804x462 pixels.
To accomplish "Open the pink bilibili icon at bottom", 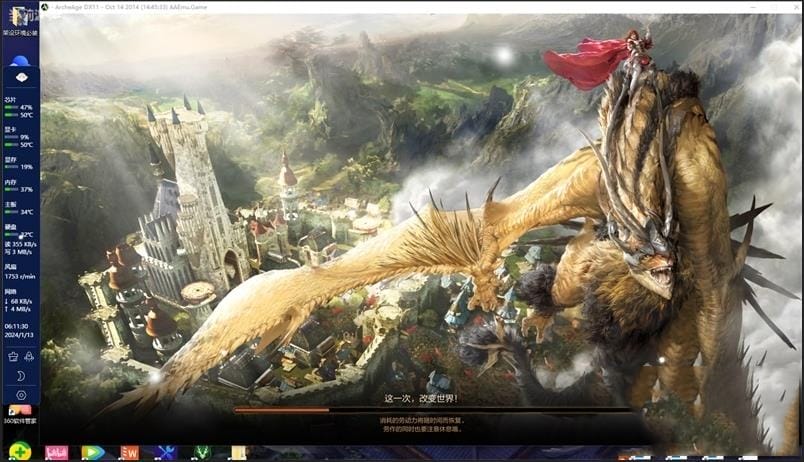I will 57,453.
